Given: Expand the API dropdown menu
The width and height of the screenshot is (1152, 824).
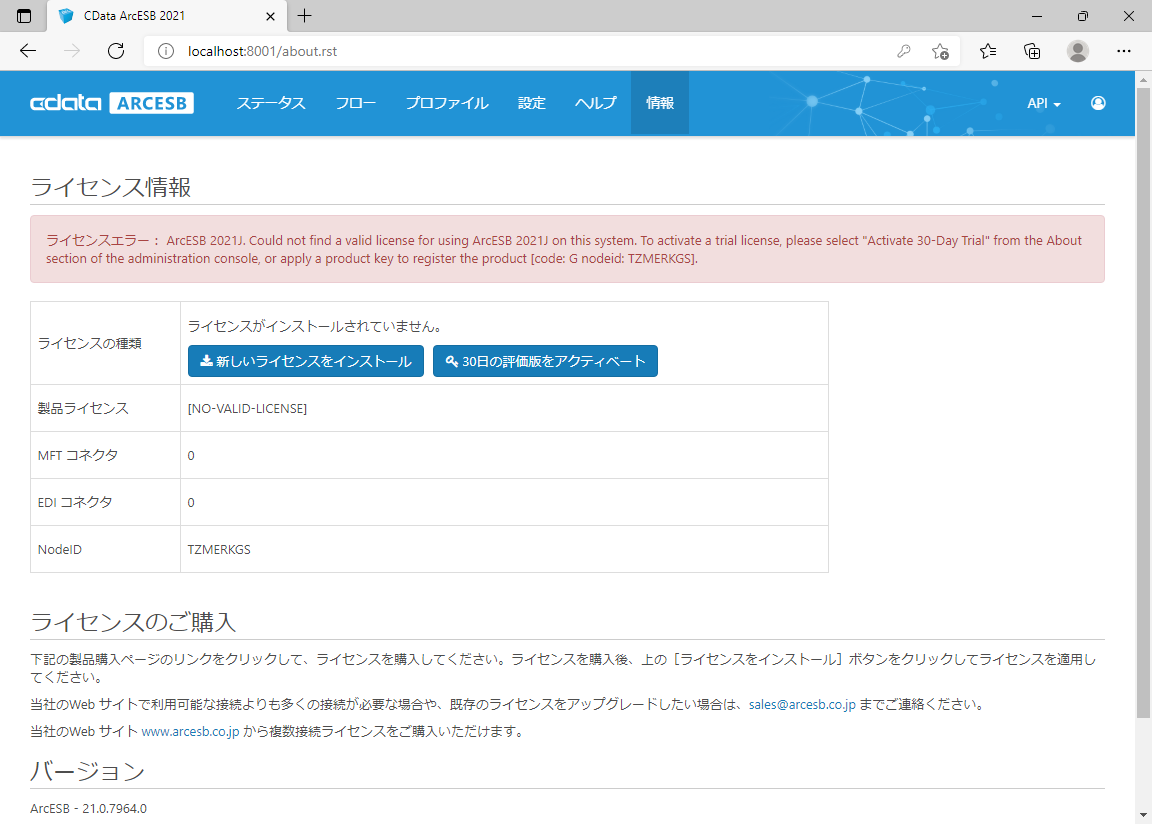Looking at the screenshot, I should 1043,103.
